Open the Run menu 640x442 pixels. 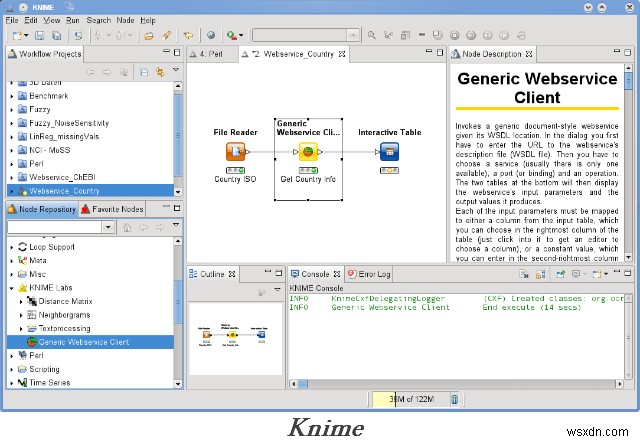(73, 20)
